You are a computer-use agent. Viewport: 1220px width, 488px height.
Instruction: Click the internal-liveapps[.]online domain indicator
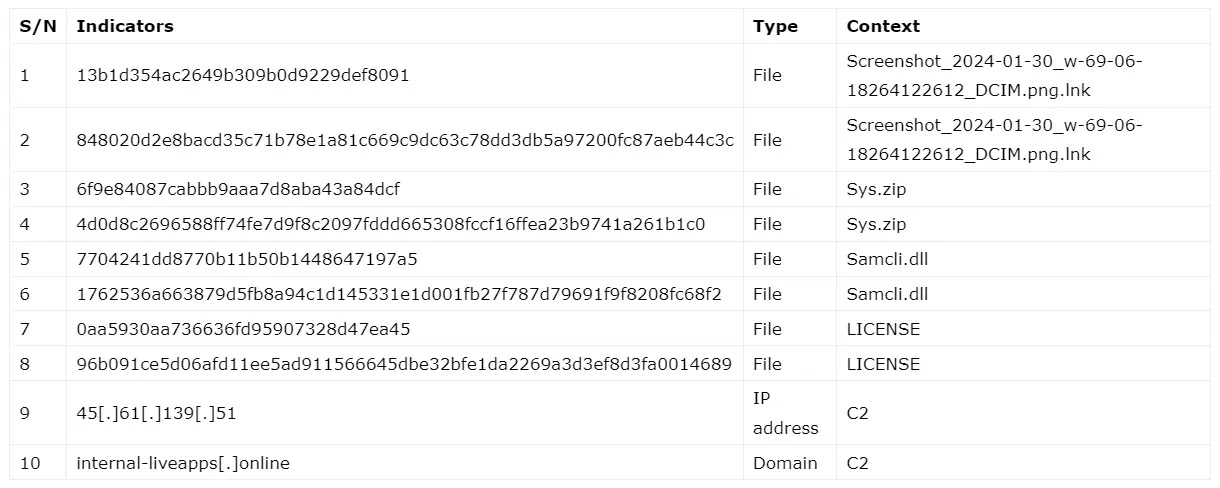(x=183, y=463)
